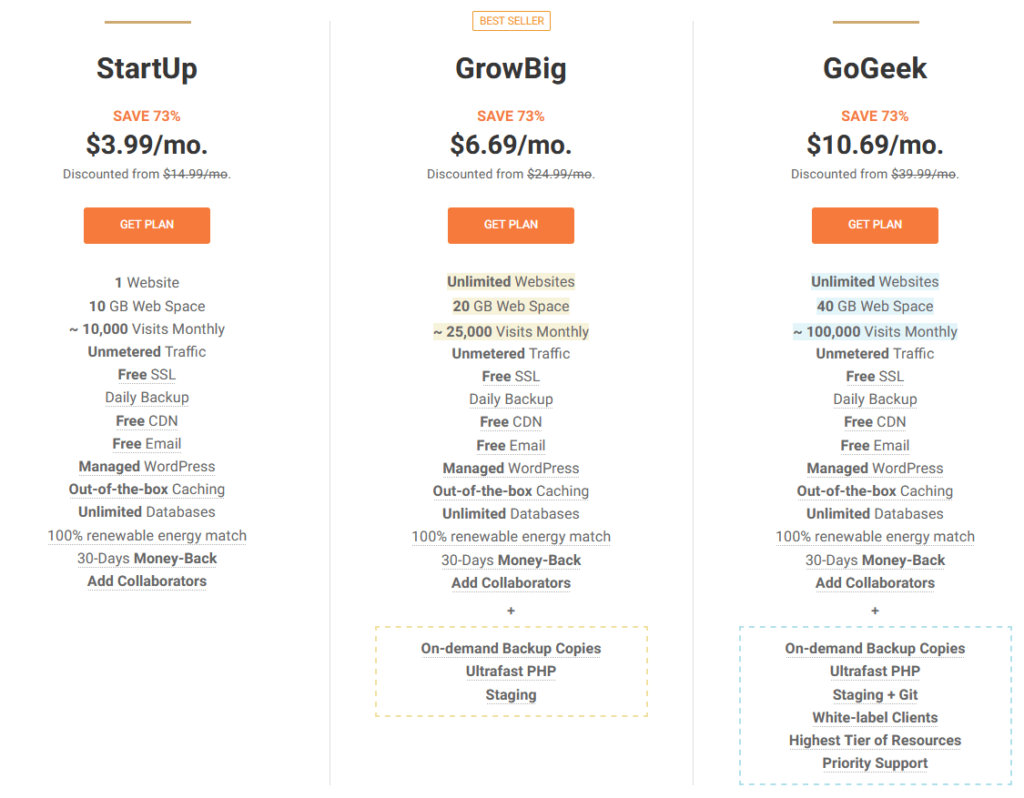Click StartUp's Add Collaborators feature
Viewport: 1024px width, 798px height.
(x=147, y=581)
